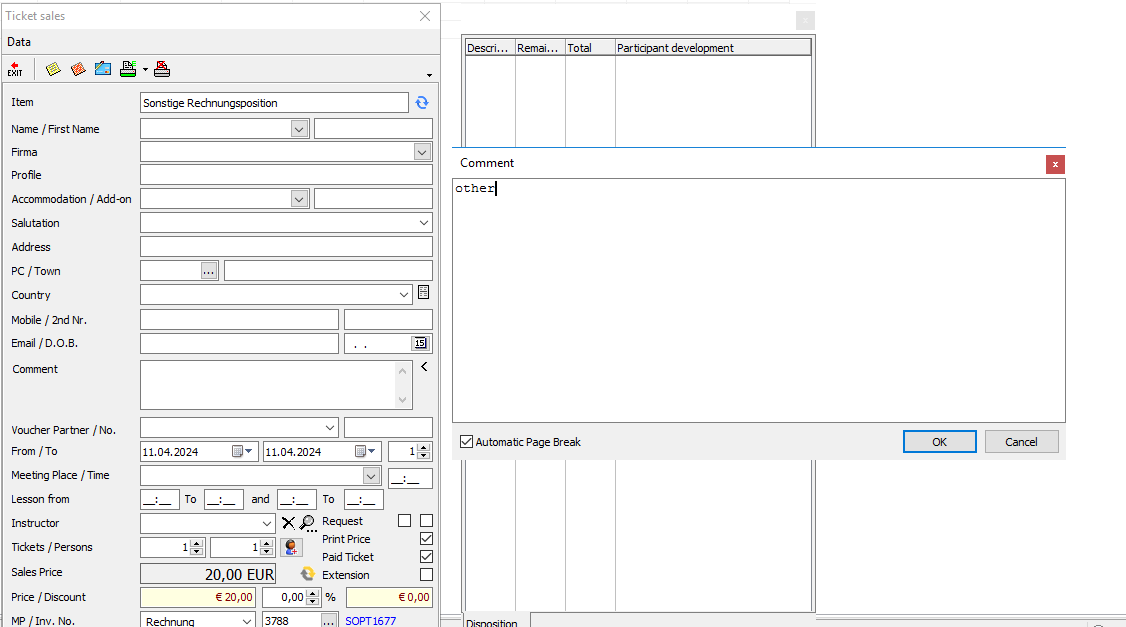Open the arrow beside the green printer icon
This screenshot has width=1126, height=627.
pos(145,70)
